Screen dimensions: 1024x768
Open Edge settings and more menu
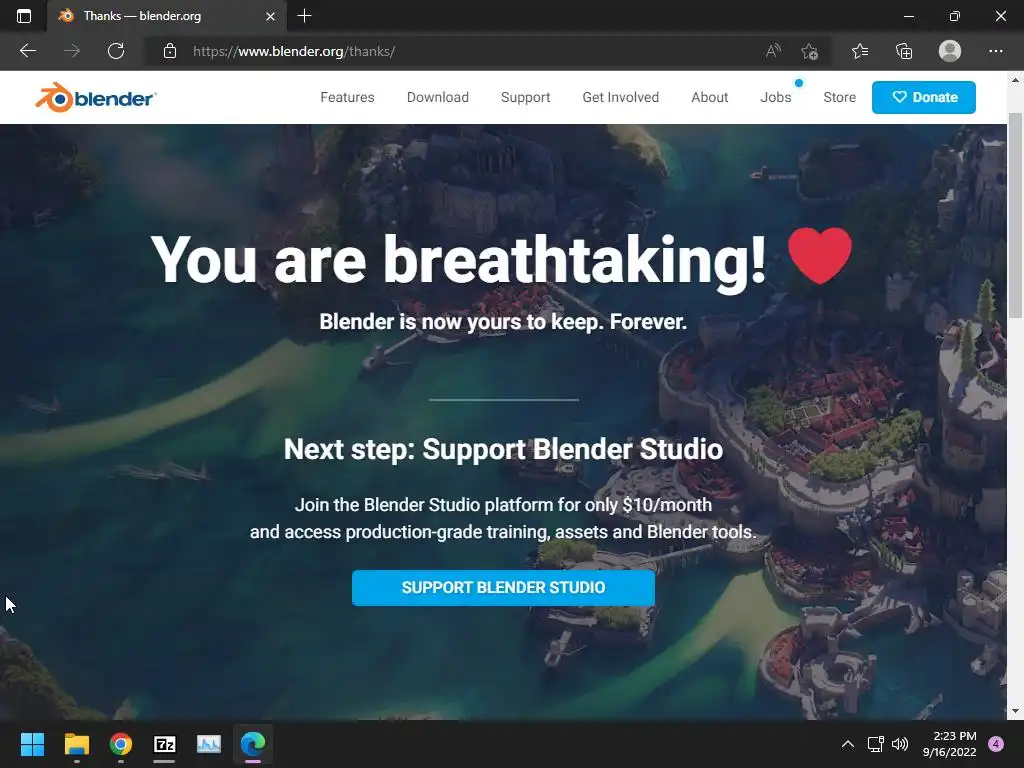(995, 51)
